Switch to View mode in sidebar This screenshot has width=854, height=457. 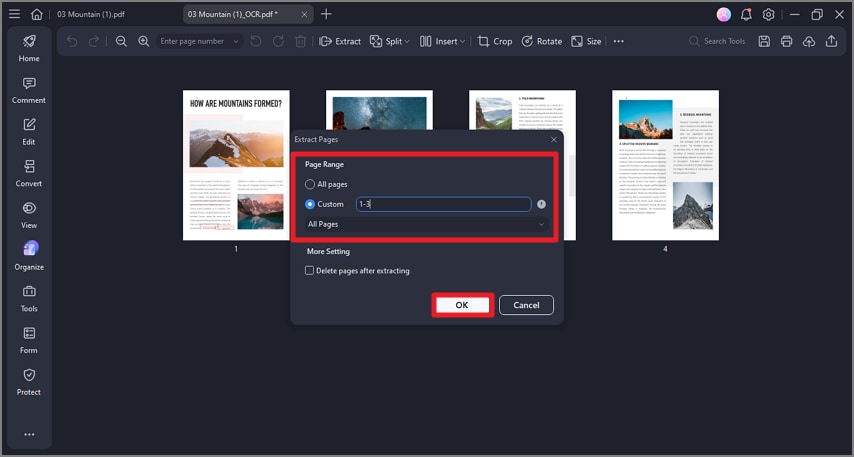(x=29, y=216)
